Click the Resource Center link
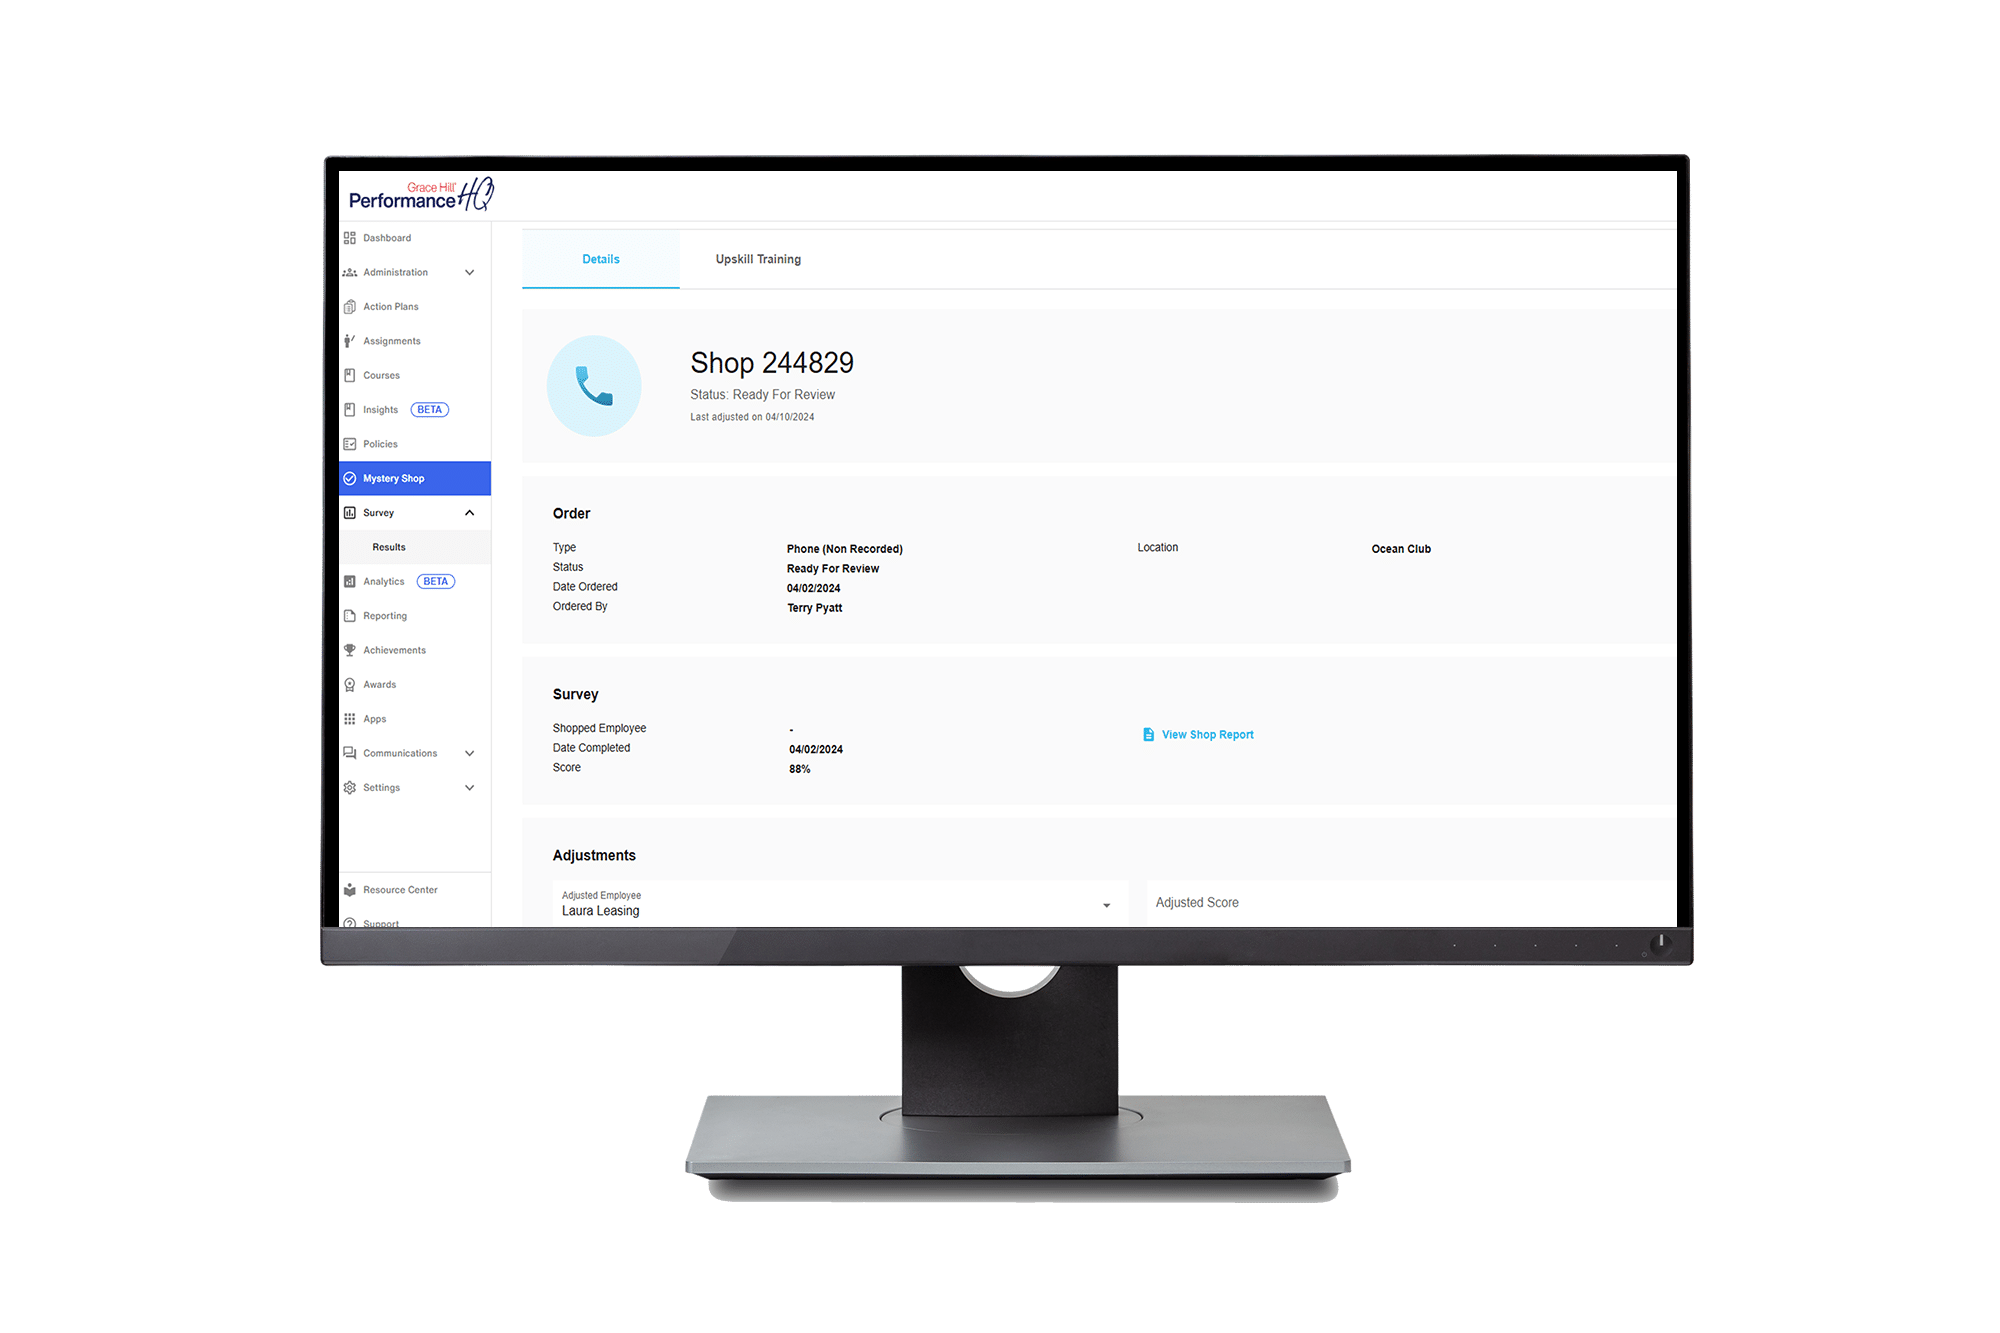Viewport: 2000px width, 1333px height. [x=400, y=888]
